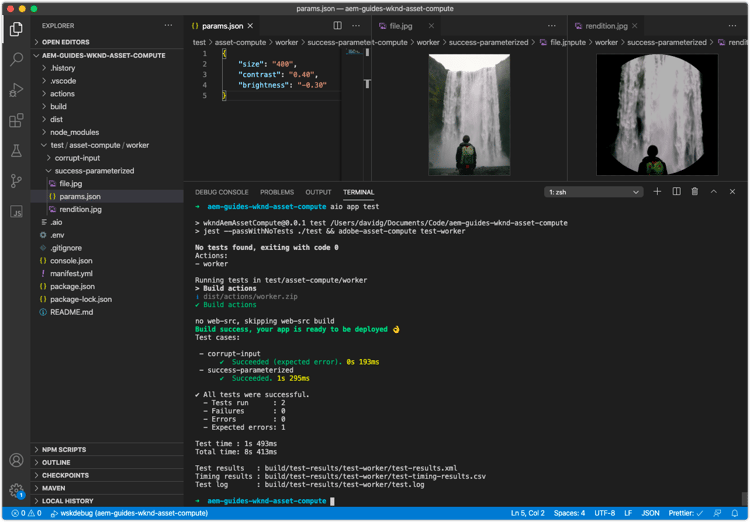
Task: Split the params.json editor to the right
Action: (x=337, y=26)
